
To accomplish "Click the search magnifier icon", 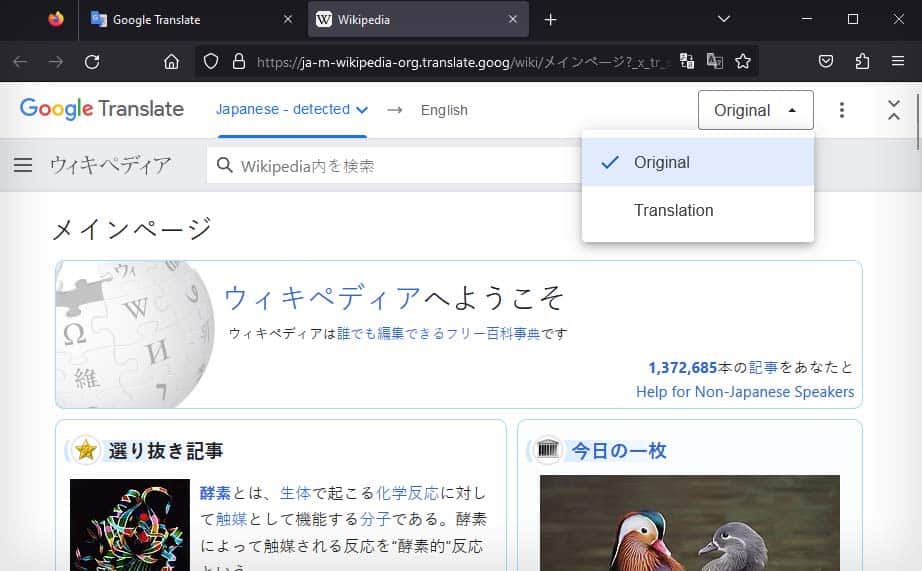I will tap(225, 165).
